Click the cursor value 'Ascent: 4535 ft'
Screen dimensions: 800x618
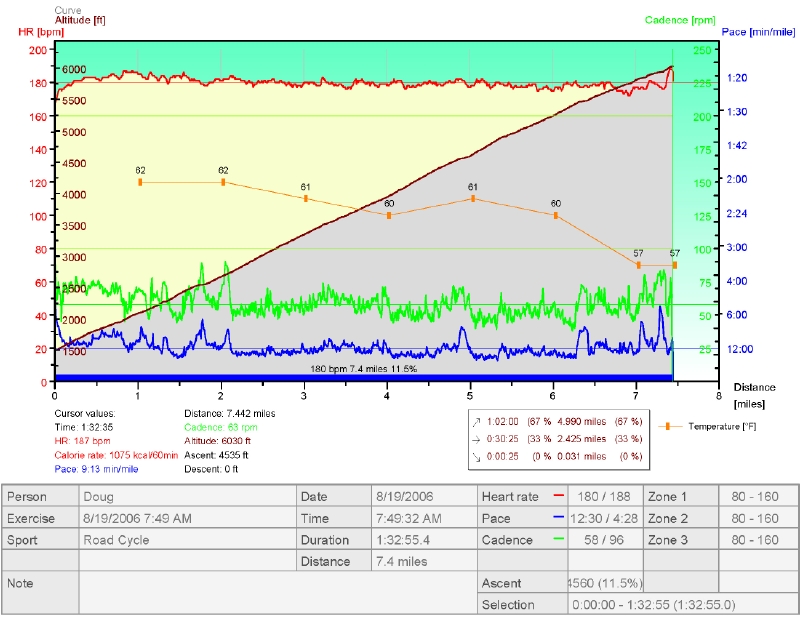[216, 455]
